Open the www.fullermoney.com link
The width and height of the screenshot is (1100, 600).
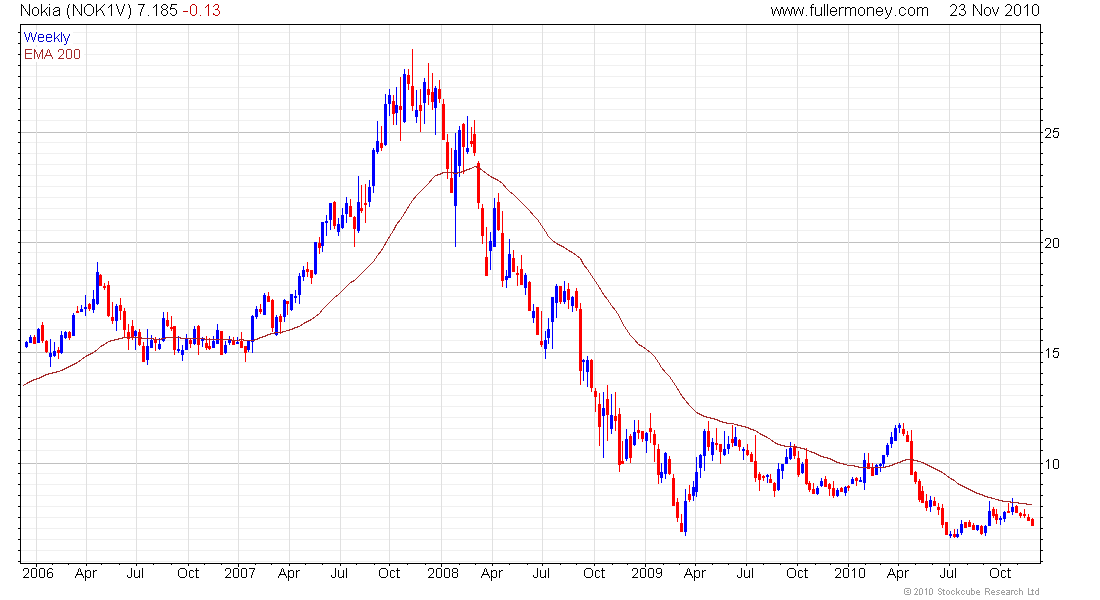[849, 11]
